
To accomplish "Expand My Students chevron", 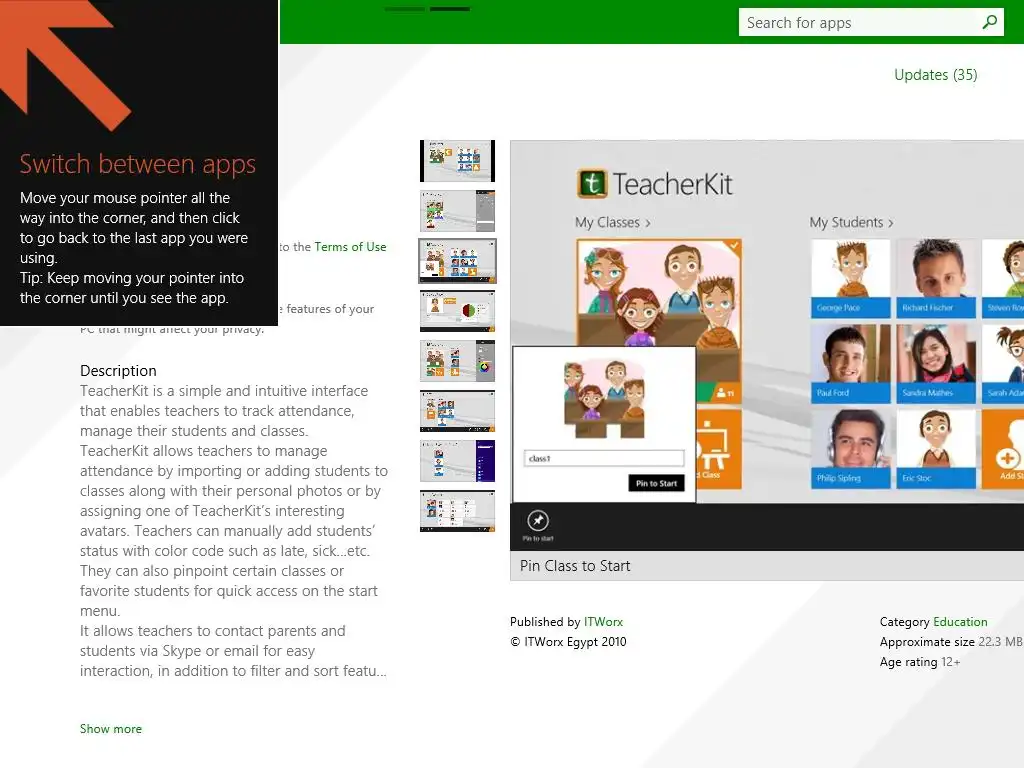I will pos(890,223).
